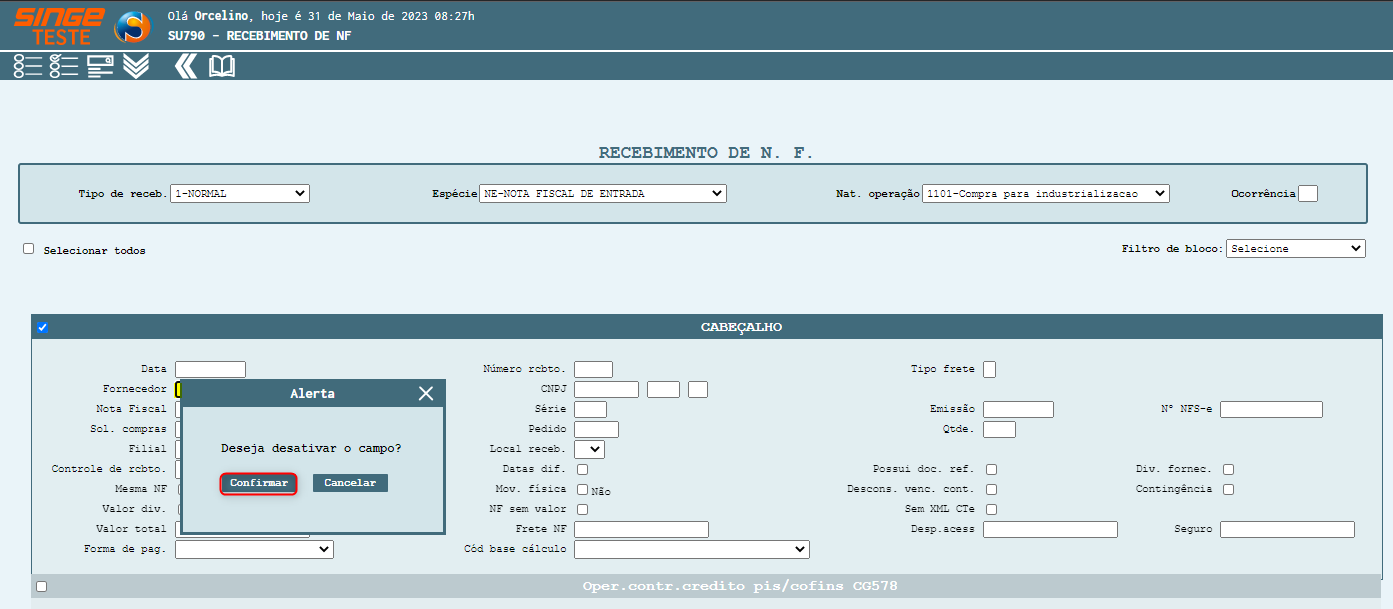This screenshot has width=1393, height=609.
Task: Click the Emissão date input field
Action: click(1018, 409)
